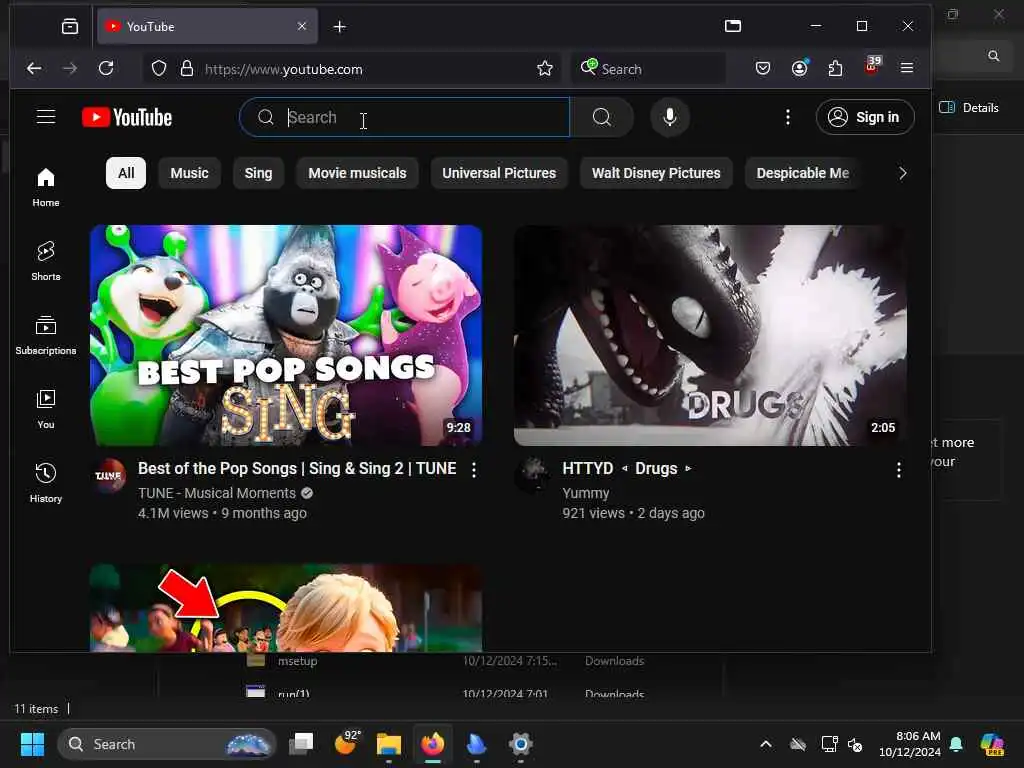Click the magnifier search button beside YouTube search field

[601, 118]
